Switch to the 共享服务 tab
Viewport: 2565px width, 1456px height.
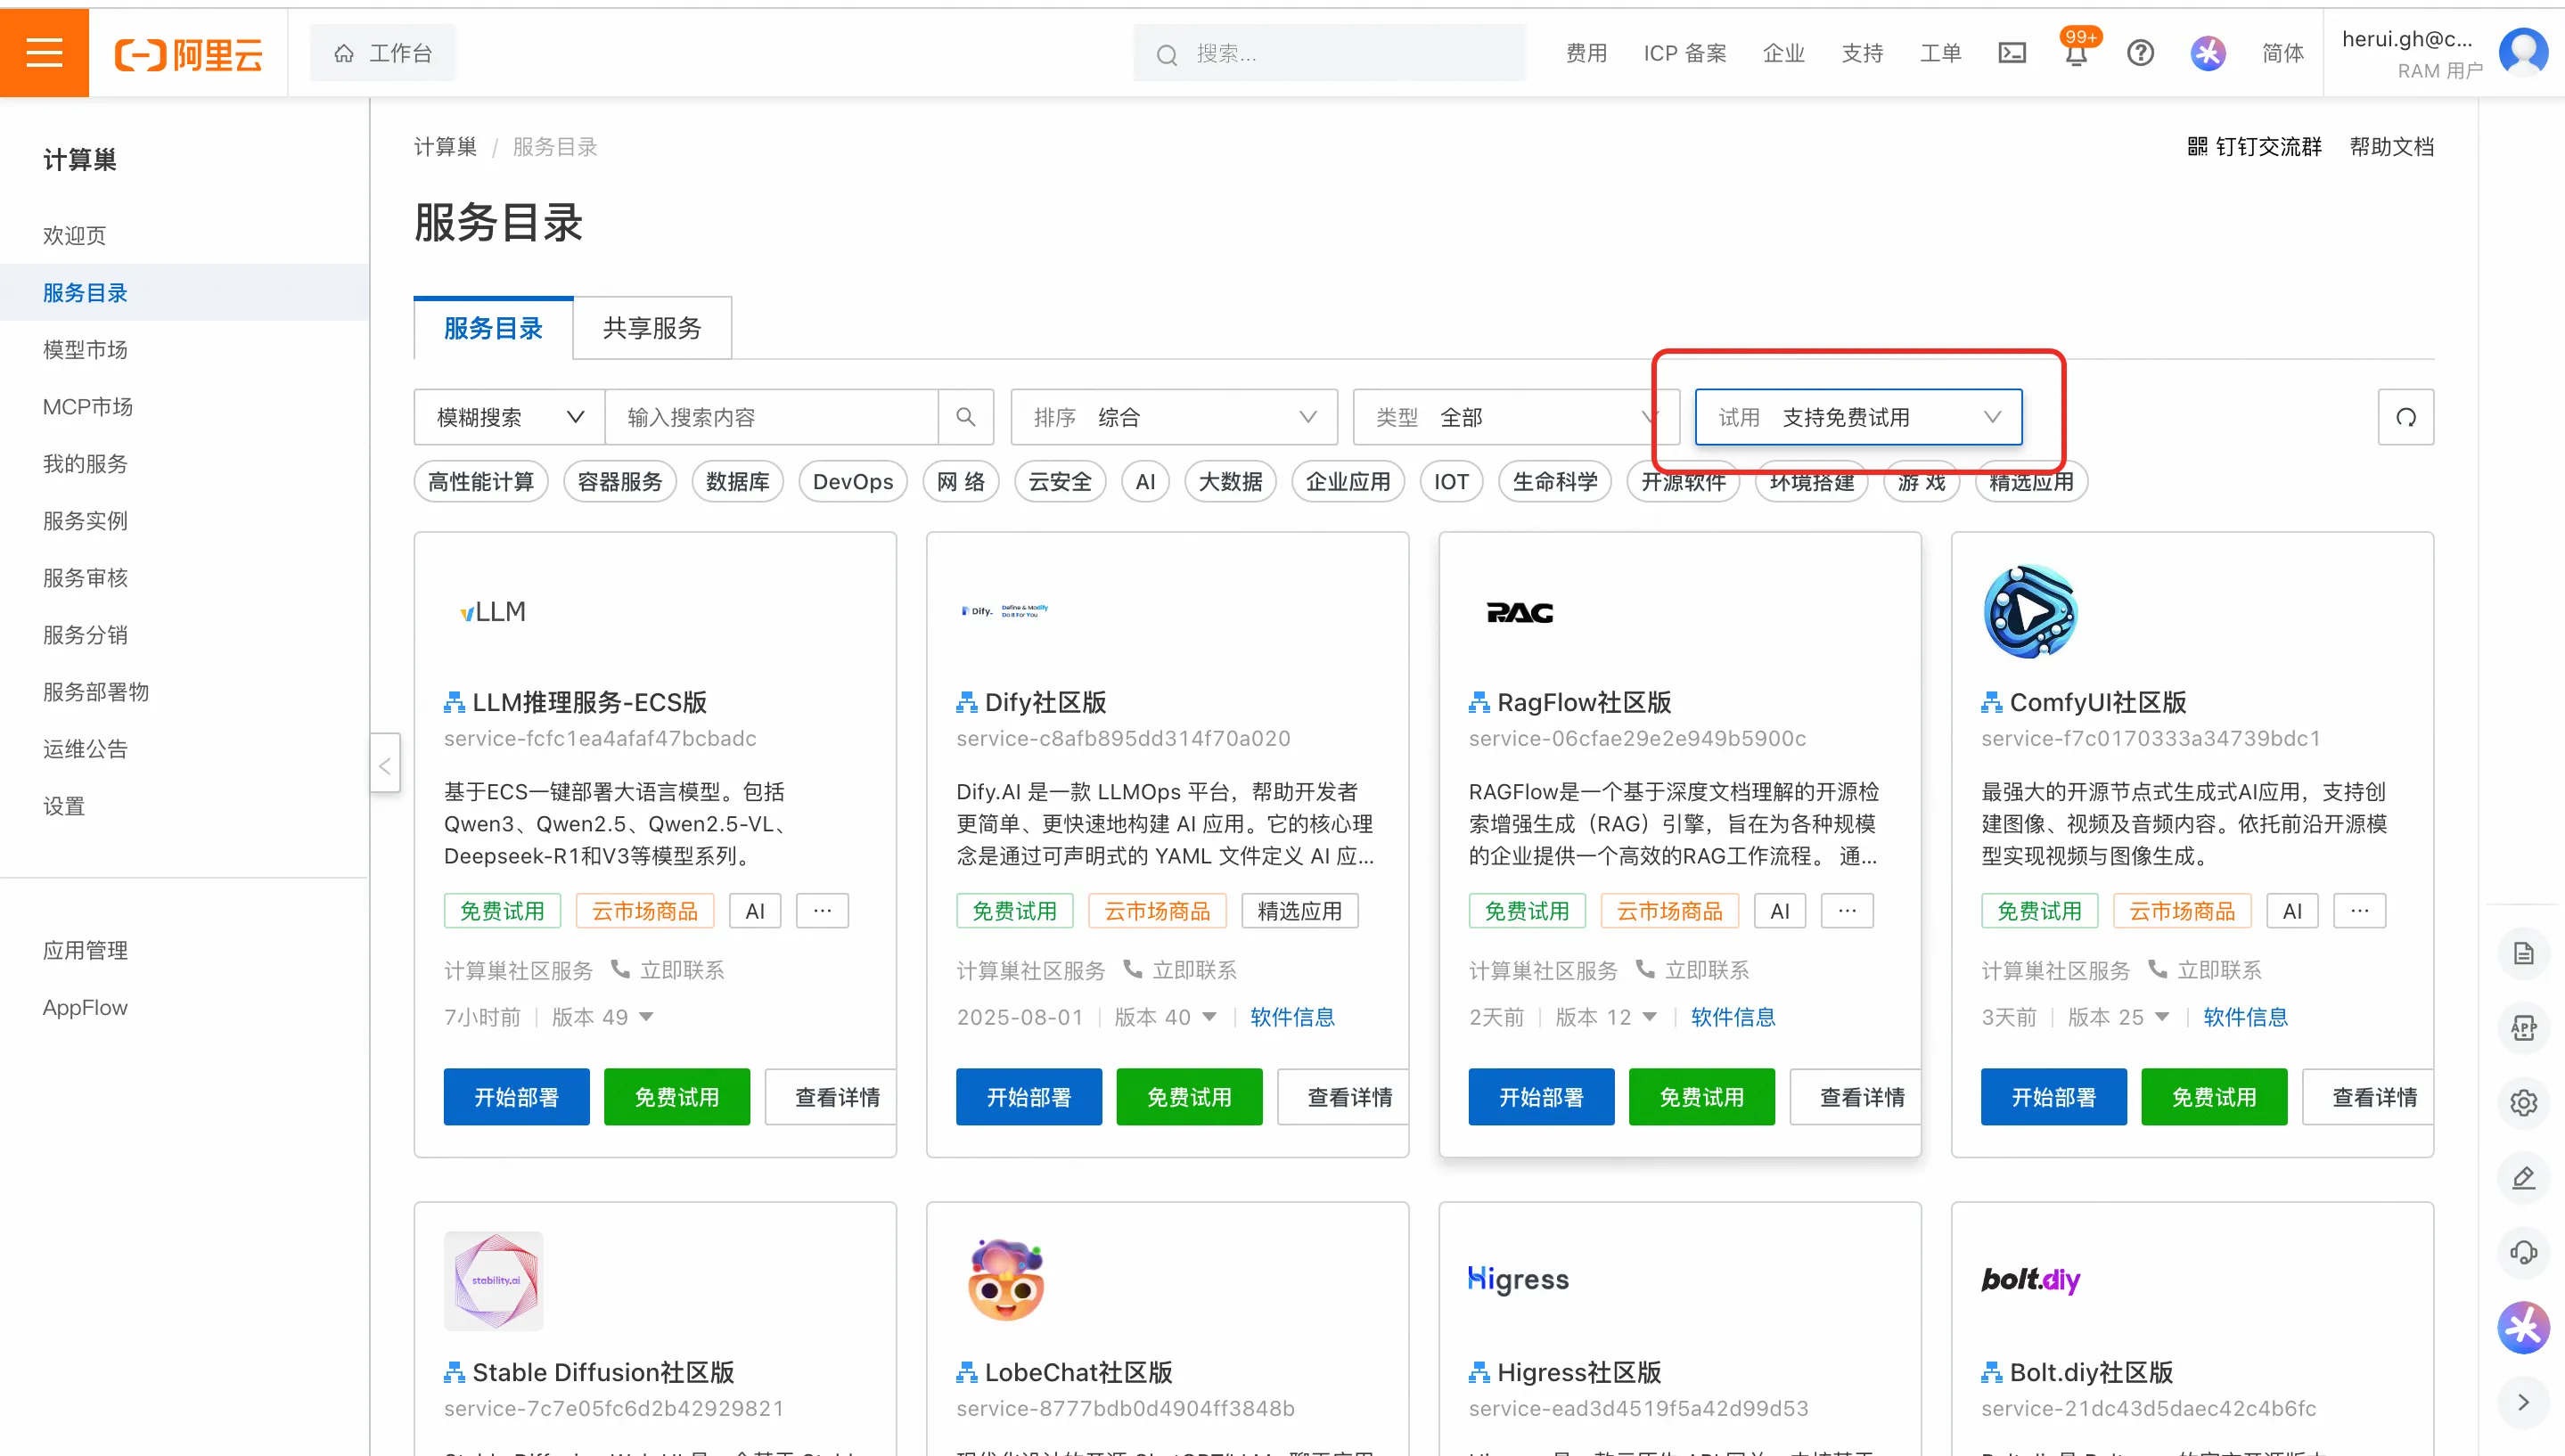652,327
